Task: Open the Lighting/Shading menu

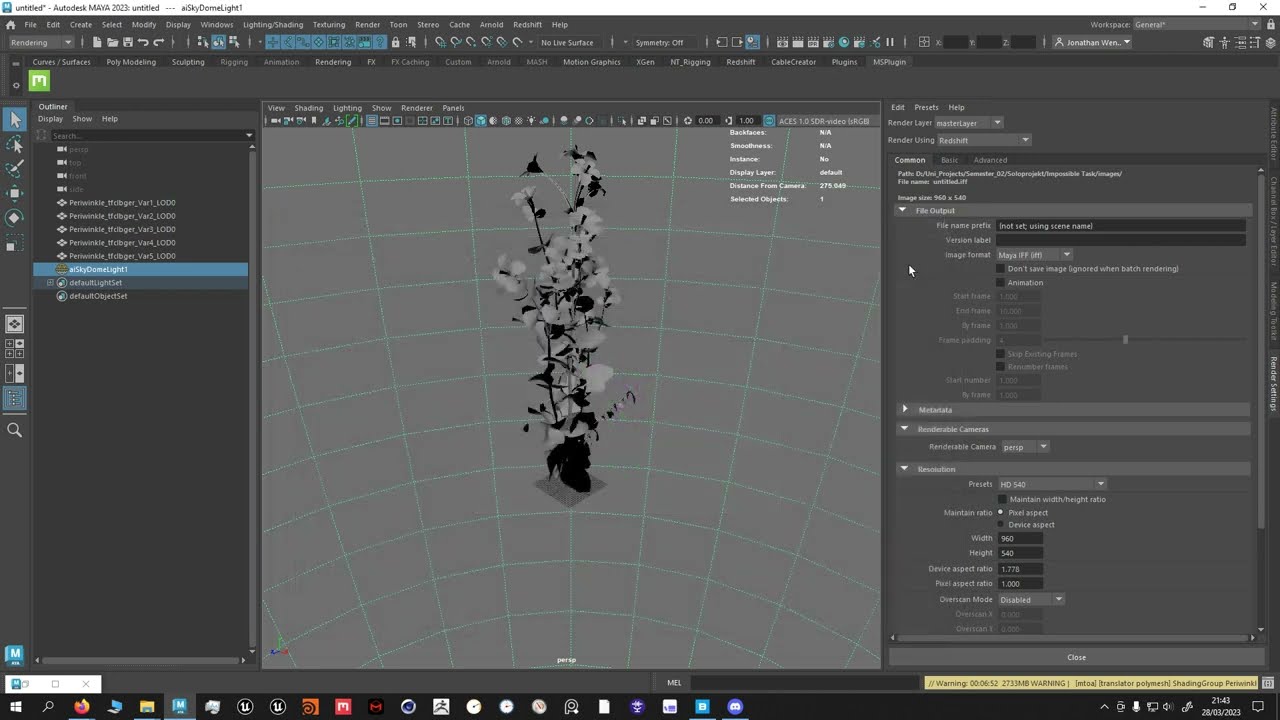Action: pyautogui.click(x=272, y=24)
